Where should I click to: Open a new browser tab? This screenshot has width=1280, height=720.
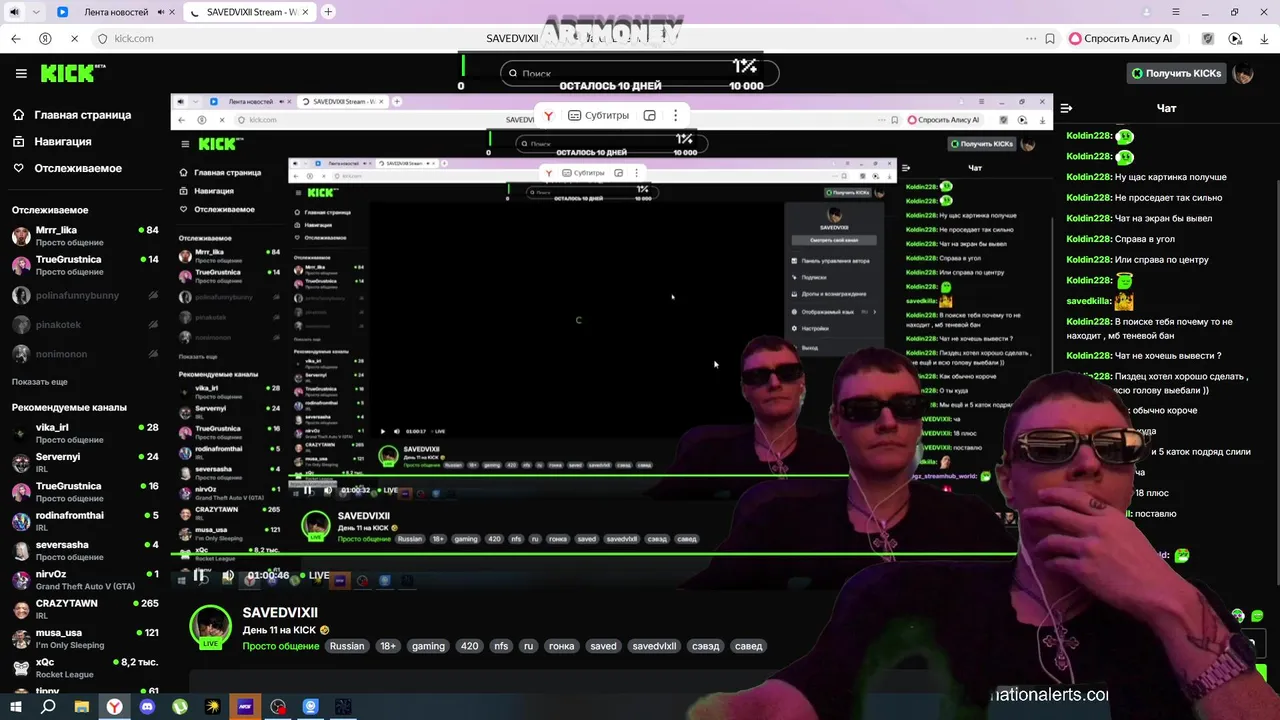(x=328, y=12)
